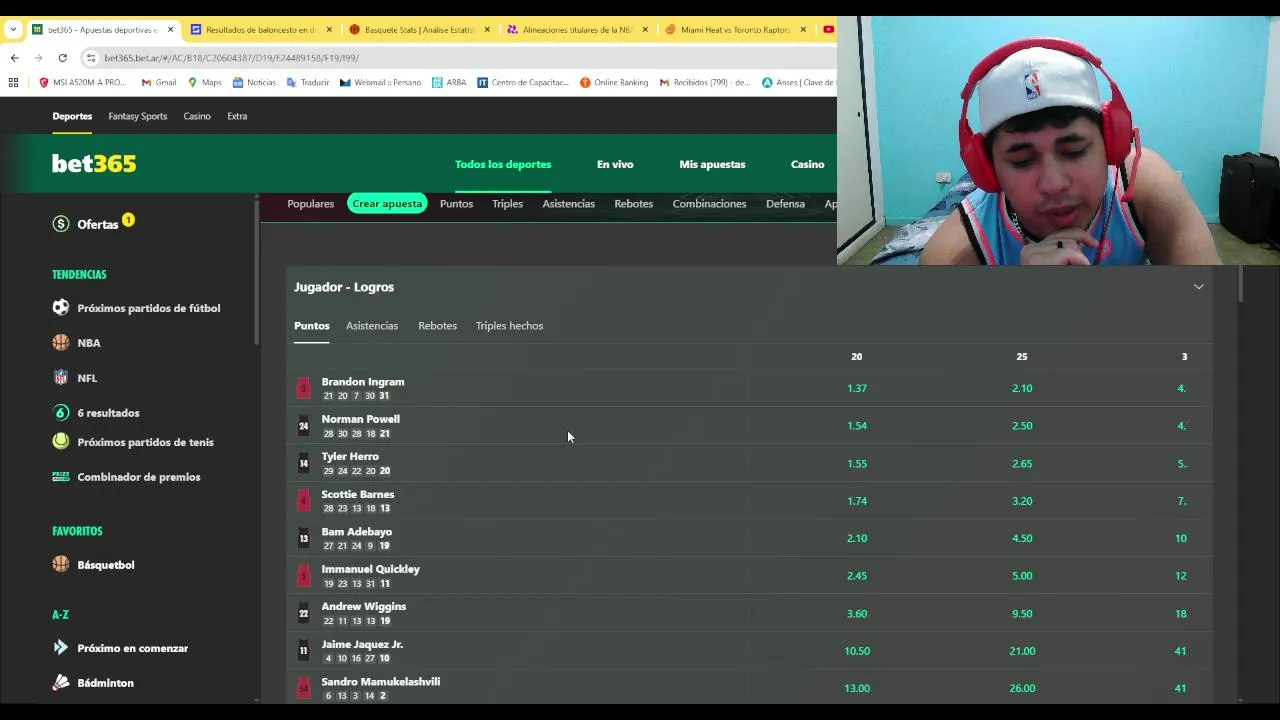Screen dimensions: 1280x720
Task: Click the browser address bar URL
Action: 231,58
